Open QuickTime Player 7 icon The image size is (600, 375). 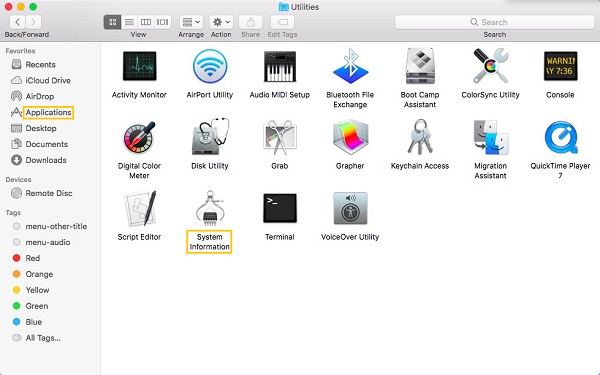(x=560, y=137)
